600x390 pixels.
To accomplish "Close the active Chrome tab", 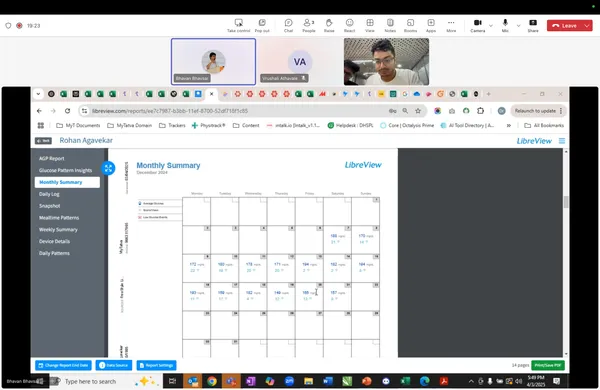I will 211,94.
